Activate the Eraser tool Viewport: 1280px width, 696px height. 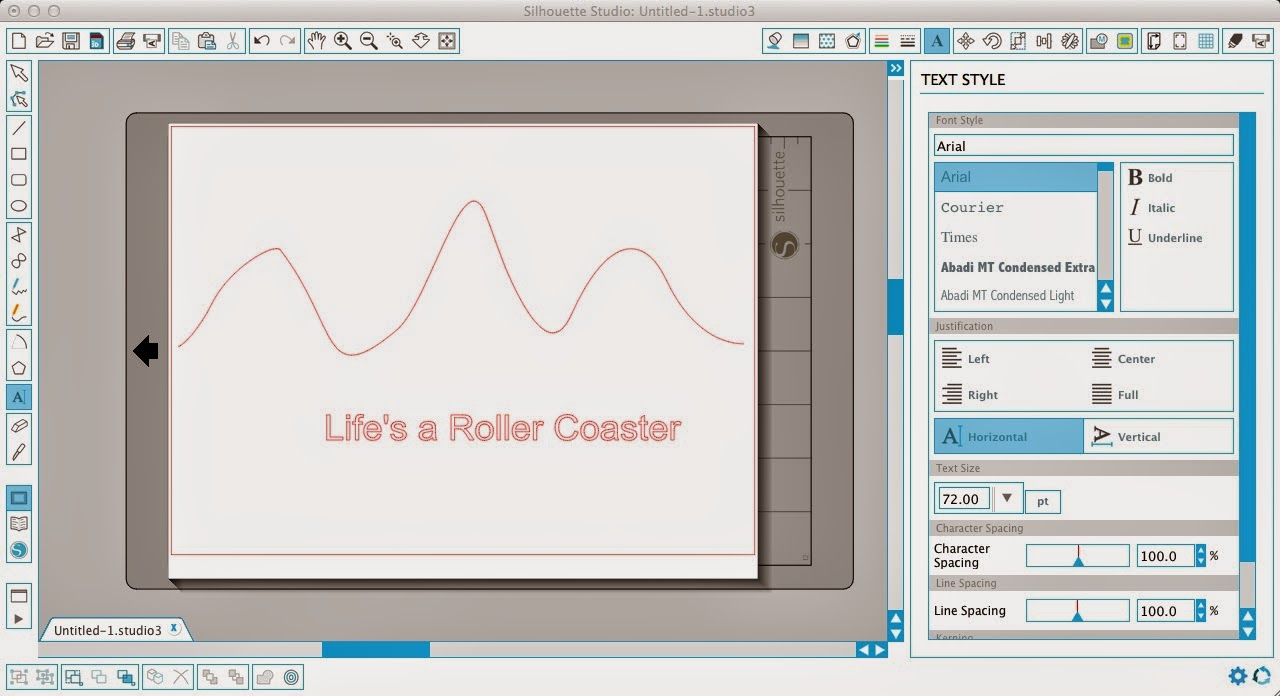19,423
